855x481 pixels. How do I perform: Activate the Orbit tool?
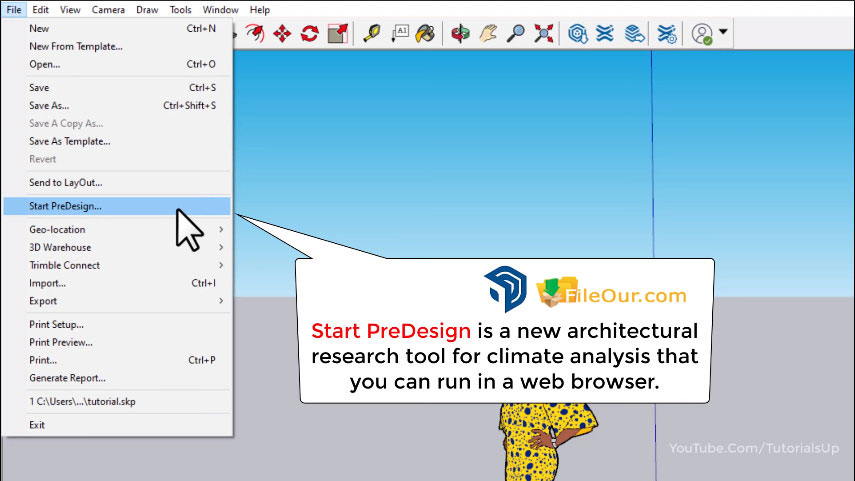tap(460, 34)
